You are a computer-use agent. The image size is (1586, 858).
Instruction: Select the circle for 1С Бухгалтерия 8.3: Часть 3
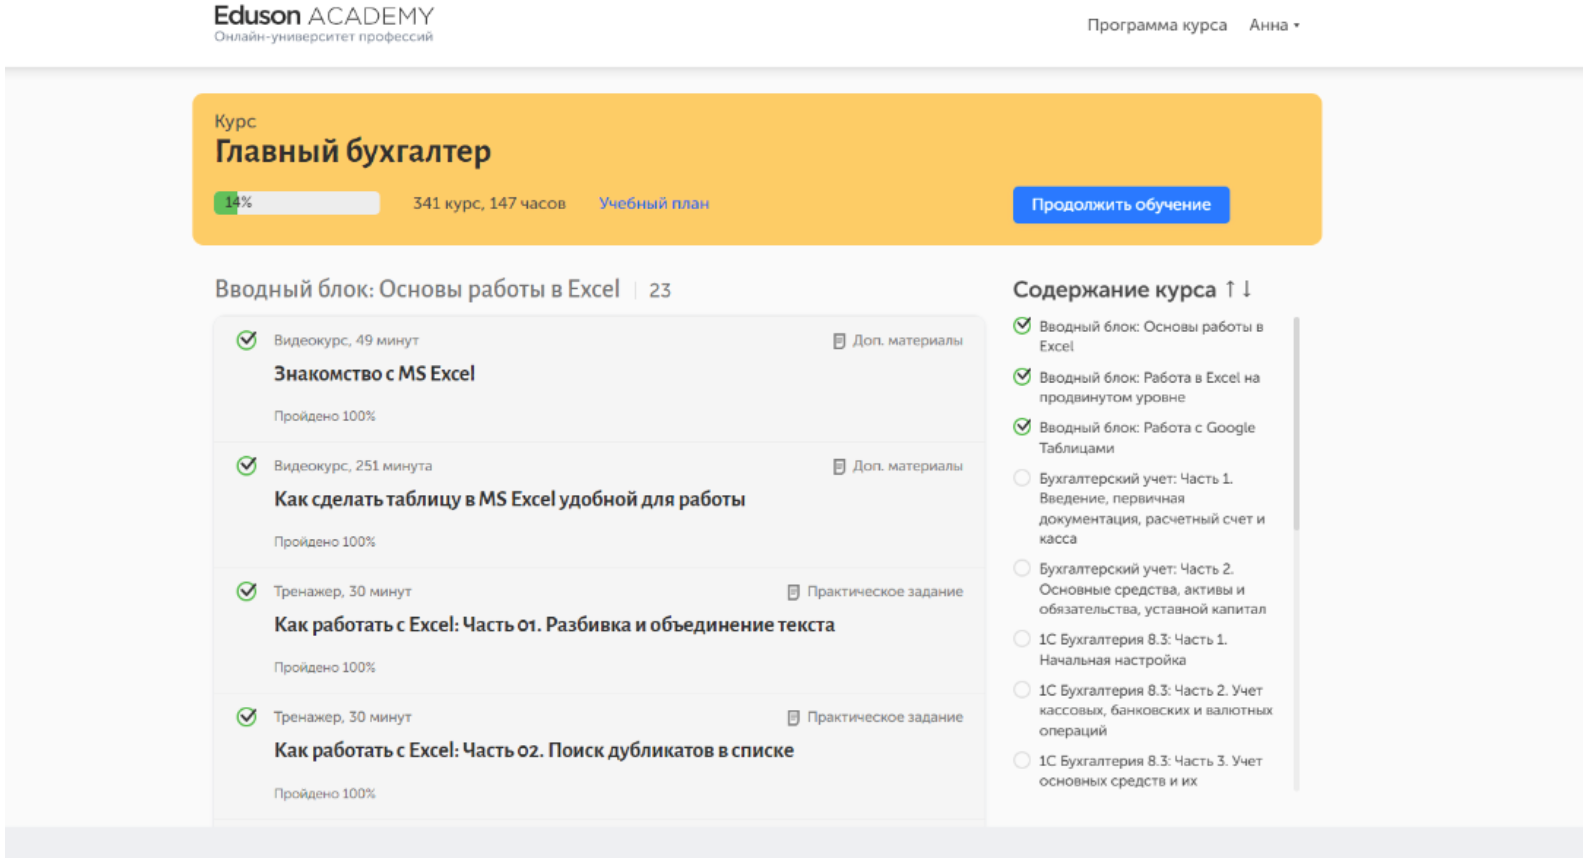click(1022, 760)
